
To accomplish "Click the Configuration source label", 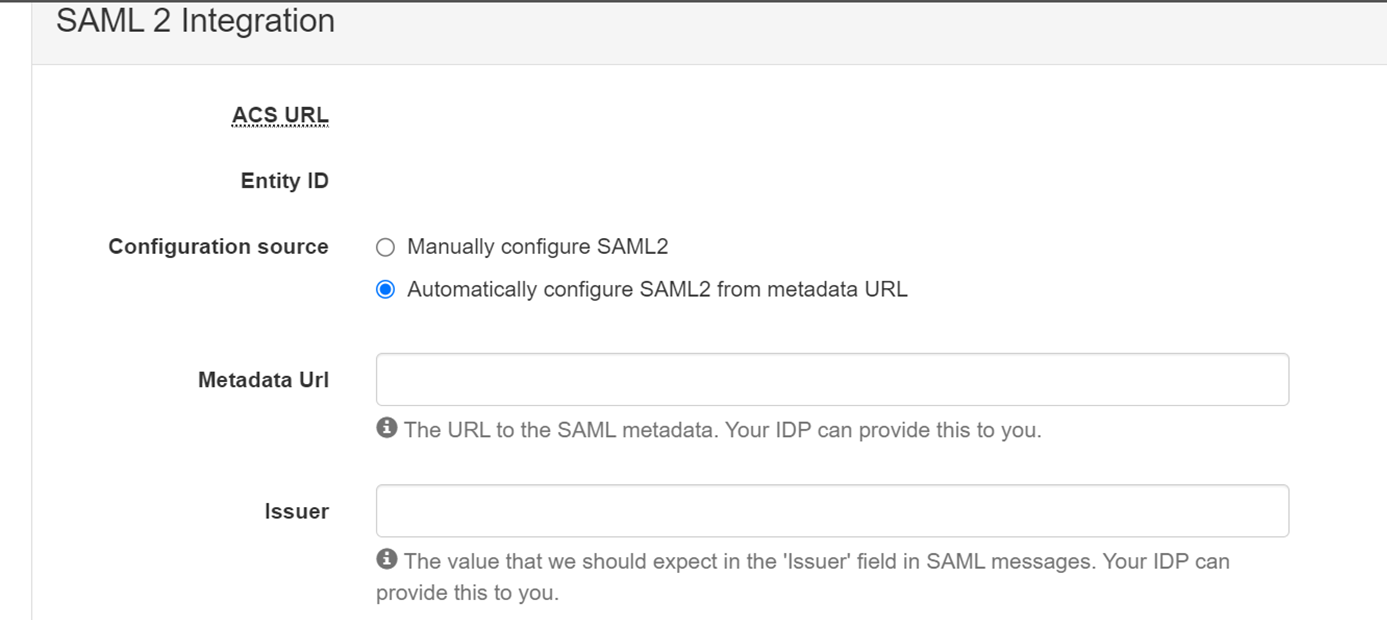I will click(218, 247).
